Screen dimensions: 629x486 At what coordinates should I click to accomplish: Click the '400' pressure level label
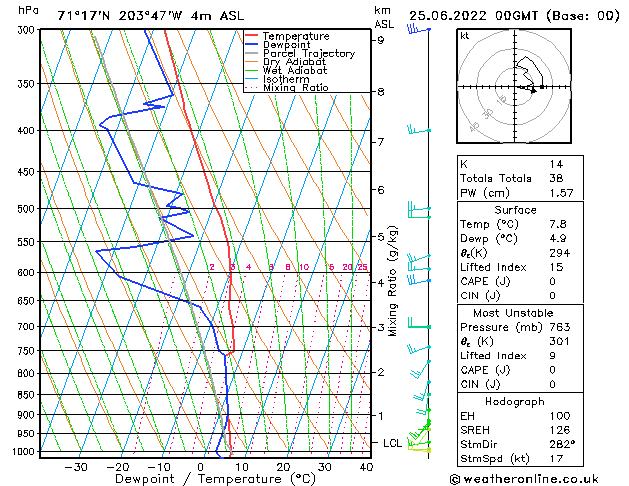coord(28,130)
